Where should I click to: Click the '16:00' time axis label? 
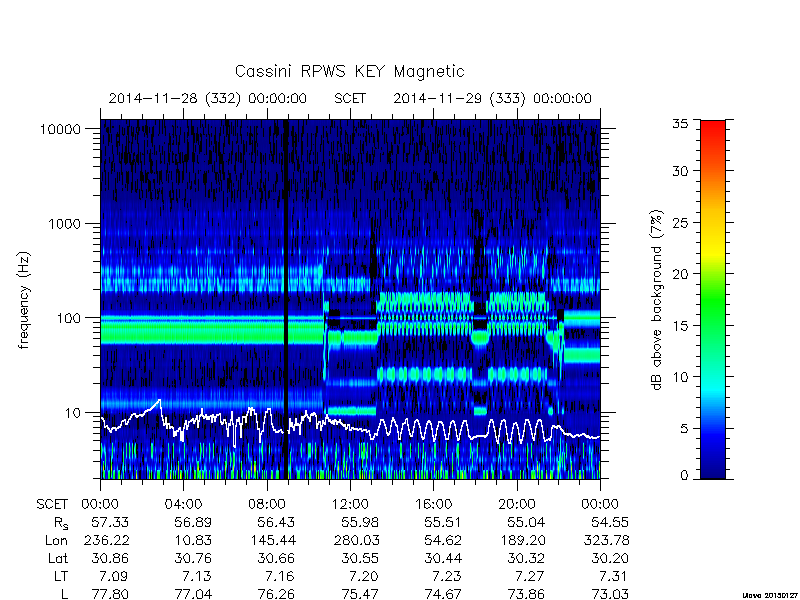pyautogui.click(x=433, y=505)
